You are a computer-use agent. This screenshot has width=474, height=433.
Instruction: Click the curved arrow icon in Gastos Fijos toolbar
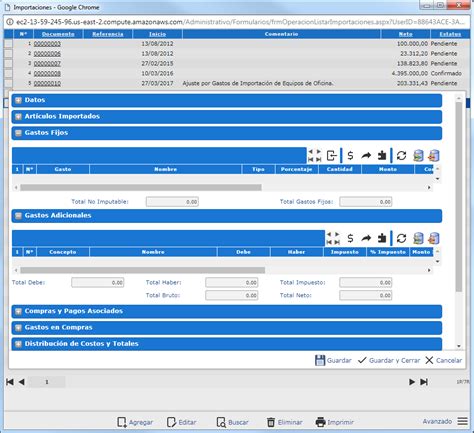pyautogui.click(x=366, y=155)
